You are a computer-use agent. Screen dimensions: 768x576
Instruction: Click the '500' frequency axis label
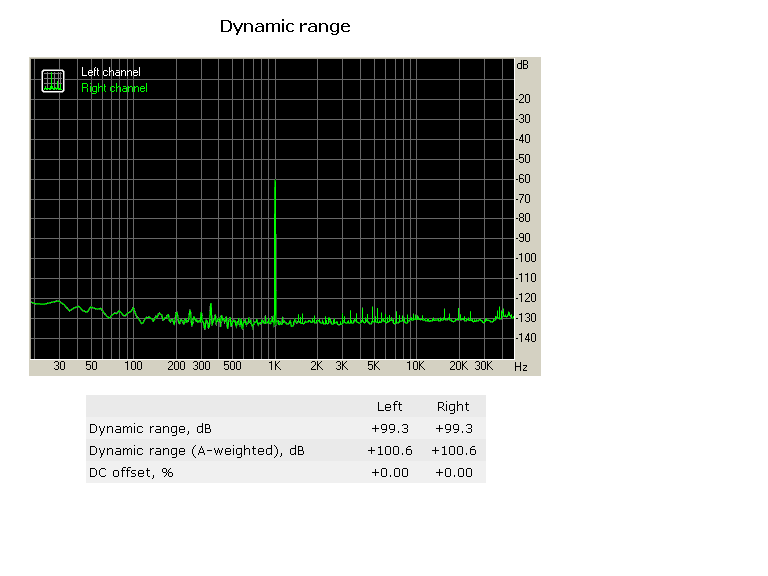[232, 366]
